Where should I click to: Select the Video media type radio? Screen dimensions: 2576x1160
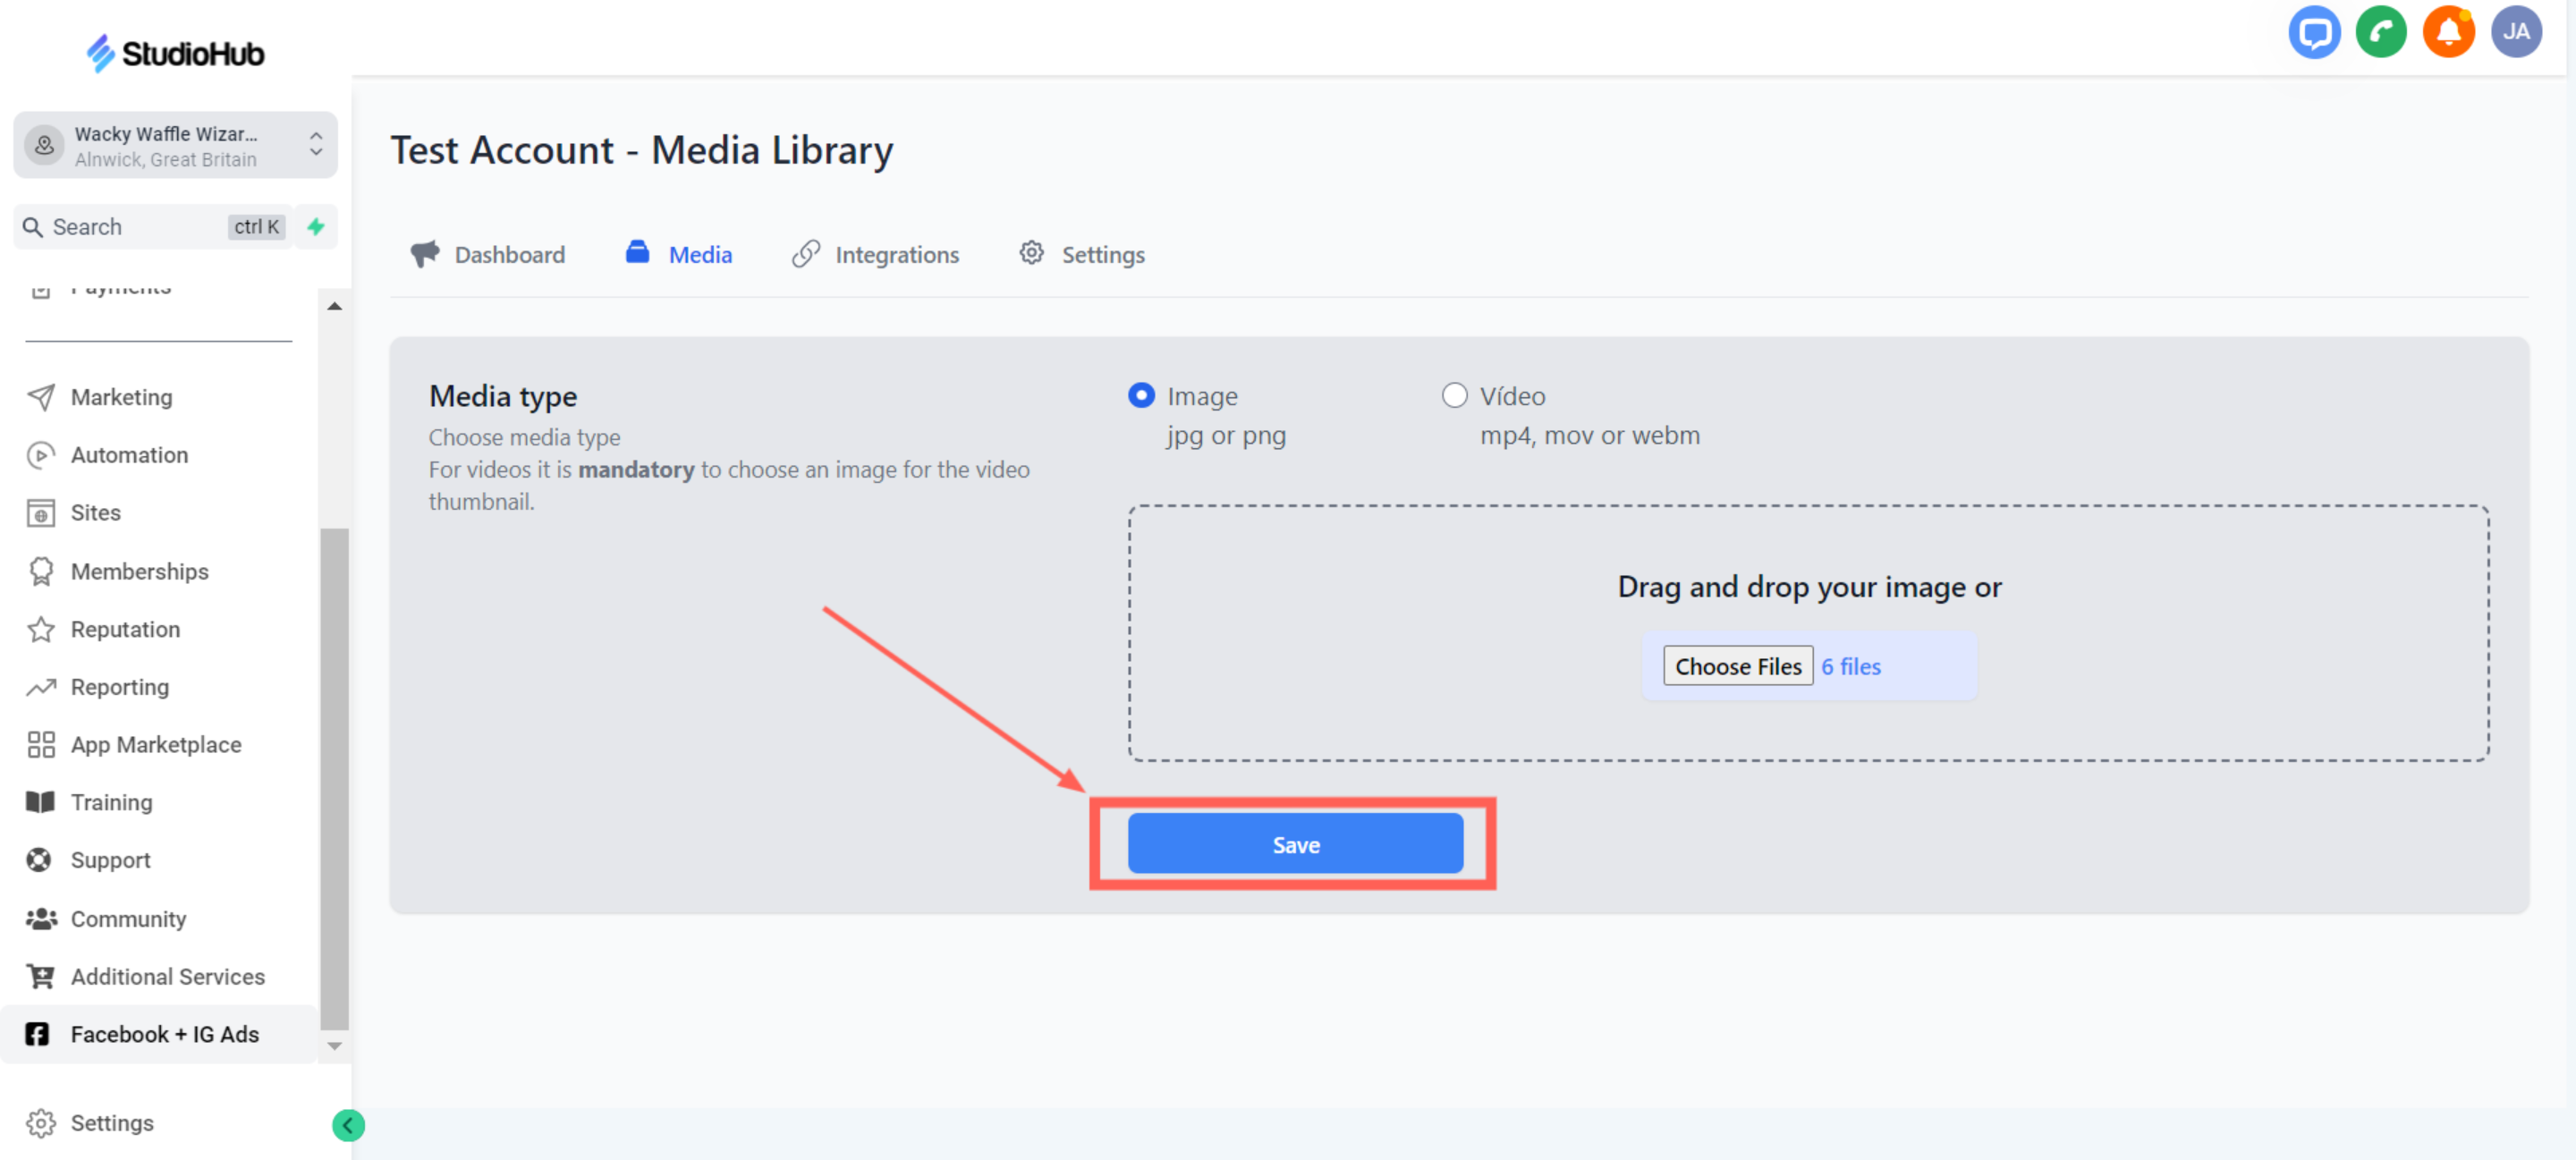(x=1454, y=396)
